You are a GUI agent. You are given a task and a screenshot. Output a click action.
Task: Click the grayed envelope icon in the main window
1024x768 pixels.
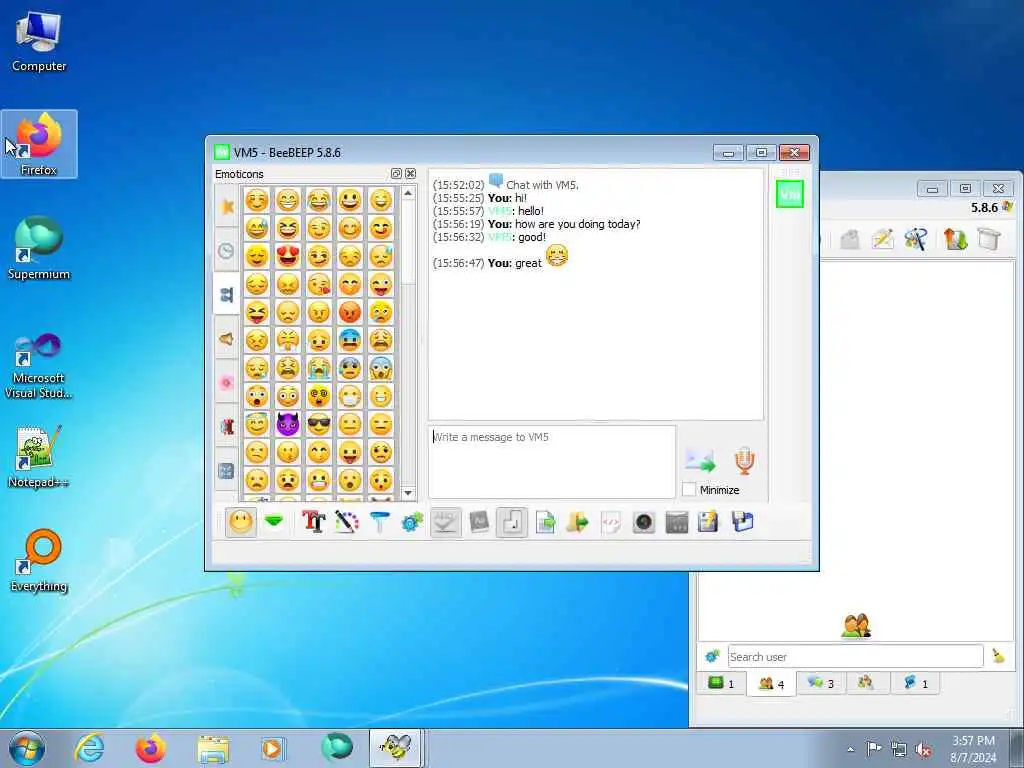pos(850,239)
